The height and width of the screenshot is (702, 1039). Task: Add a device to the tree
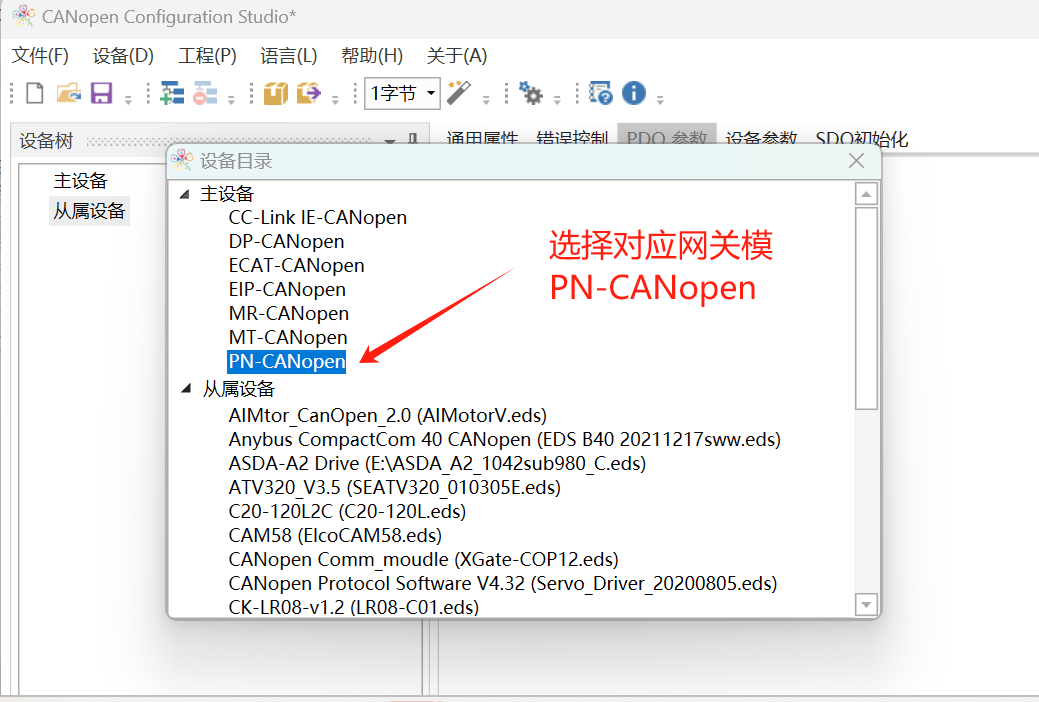point(172,93)
